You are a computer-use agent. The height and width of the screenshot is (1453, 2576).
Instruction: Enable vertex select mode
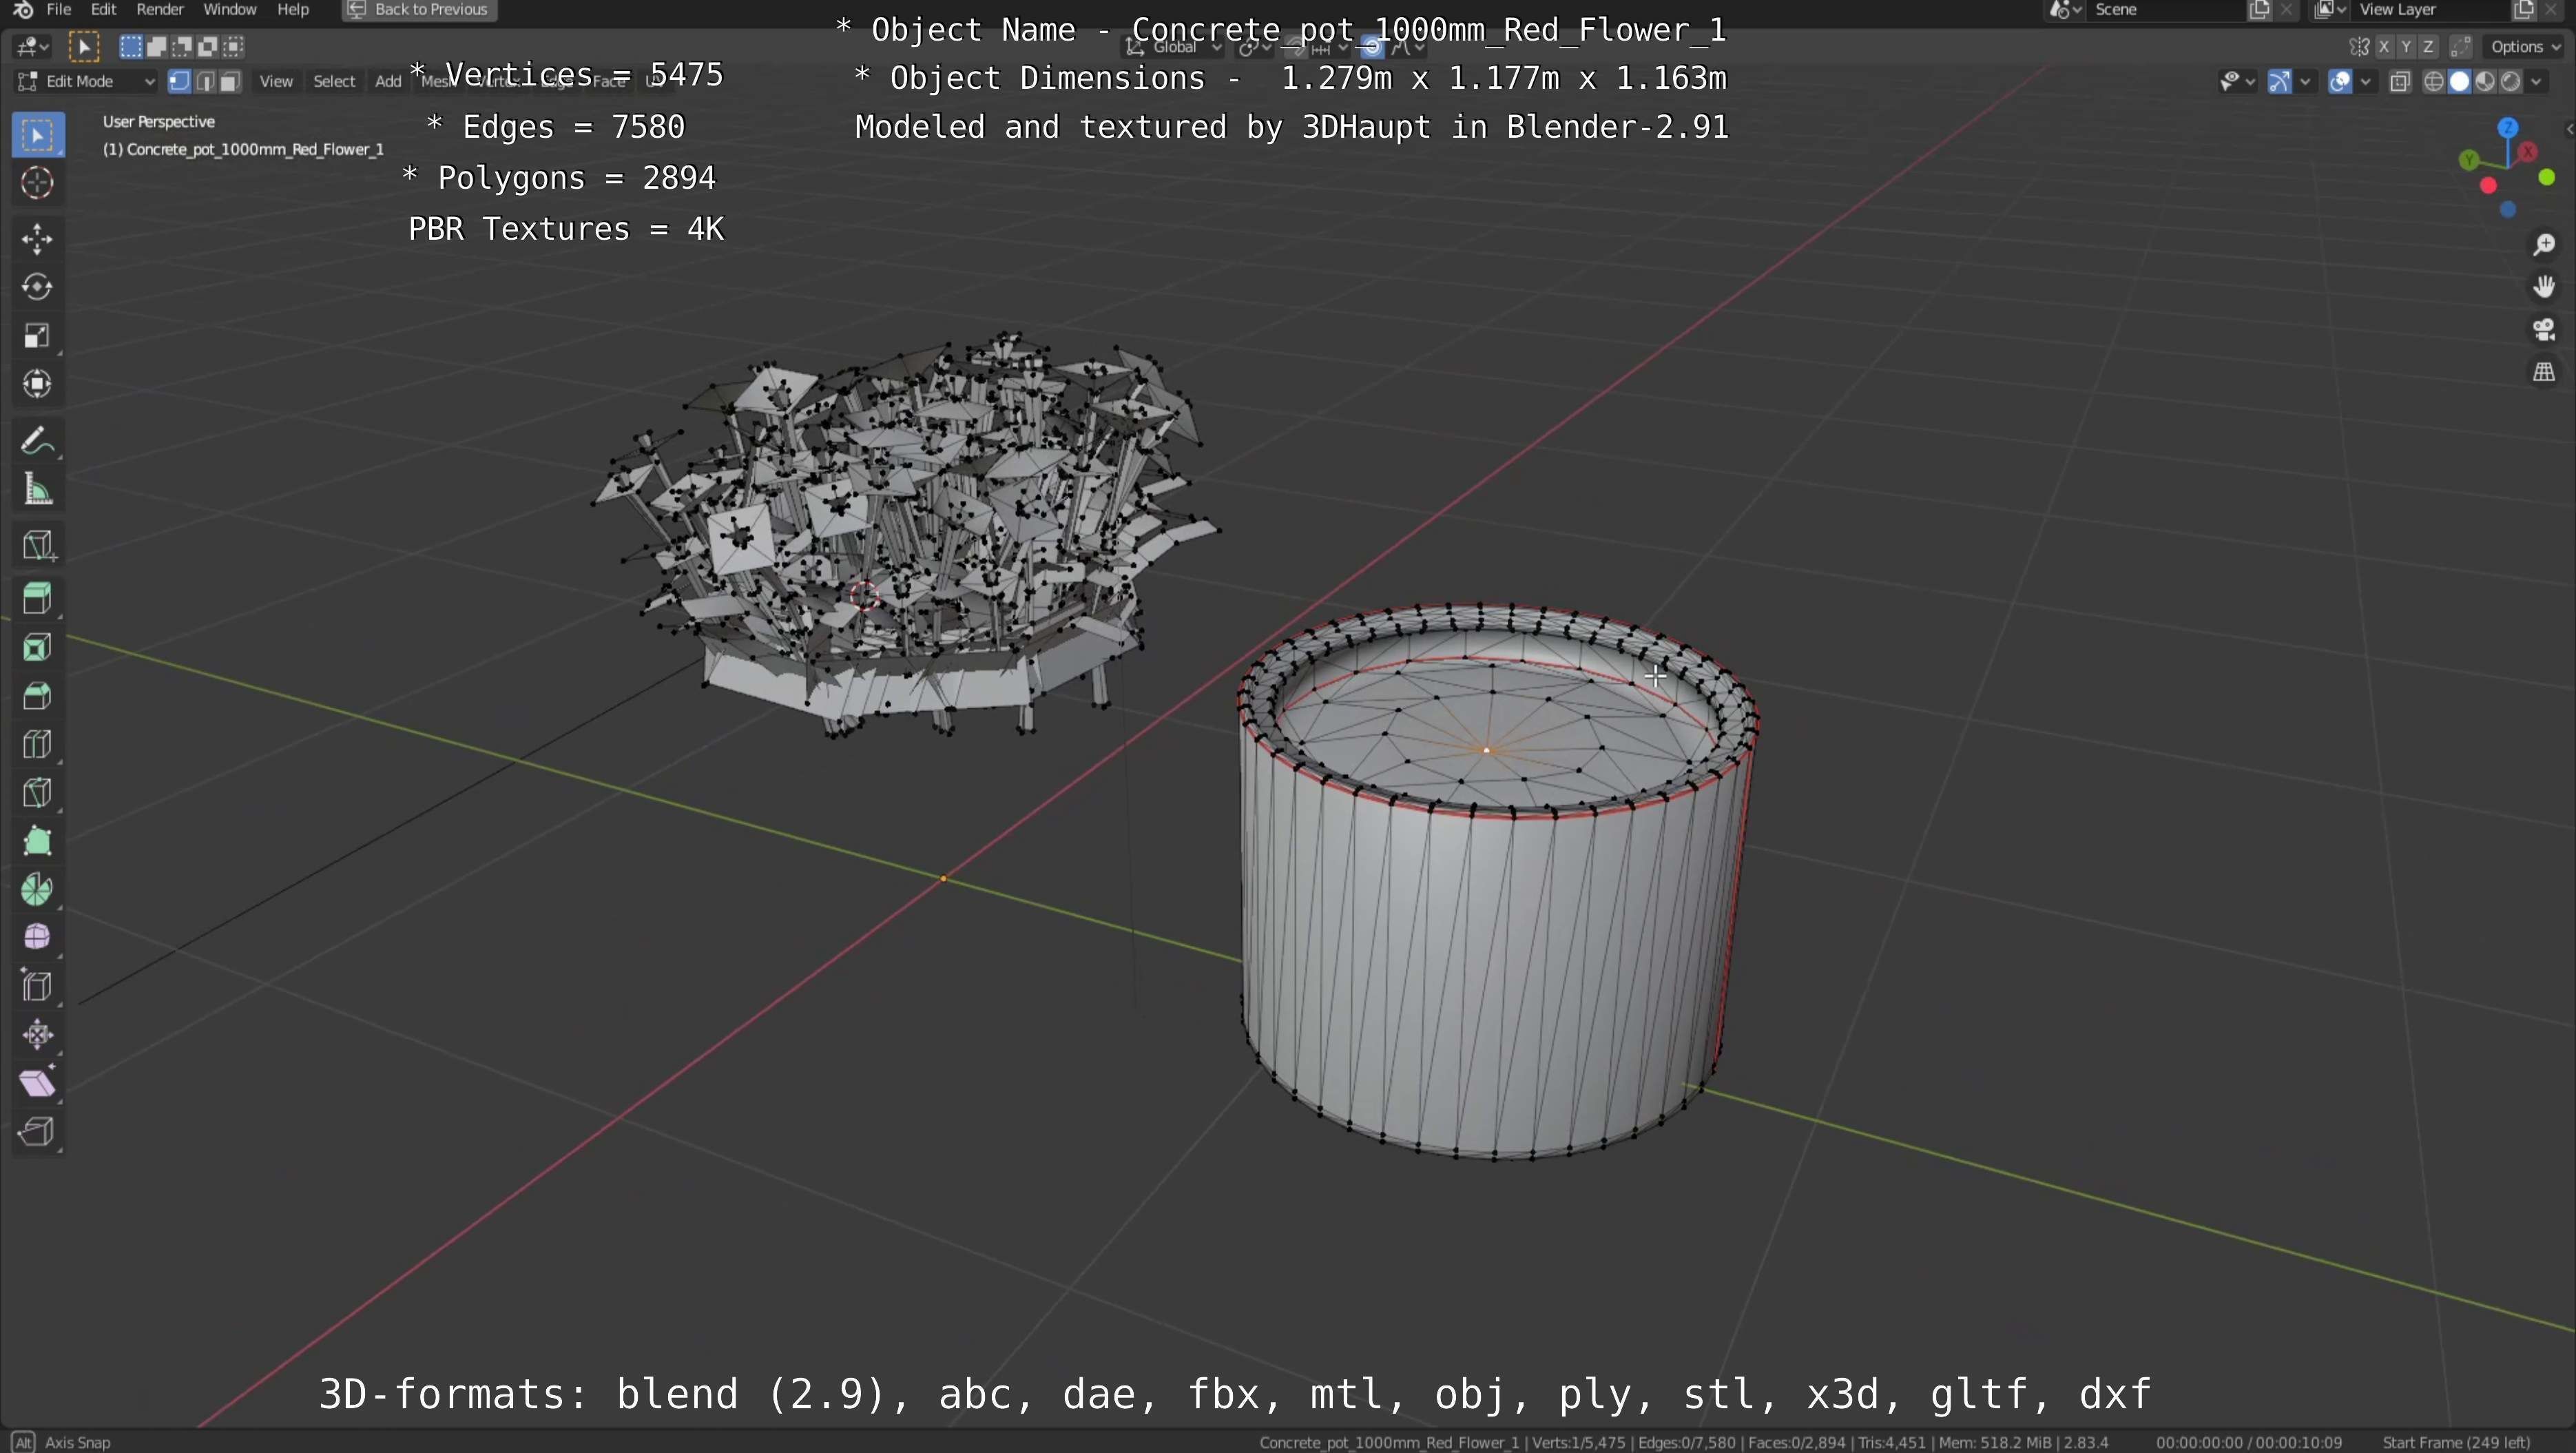(180, 81)
